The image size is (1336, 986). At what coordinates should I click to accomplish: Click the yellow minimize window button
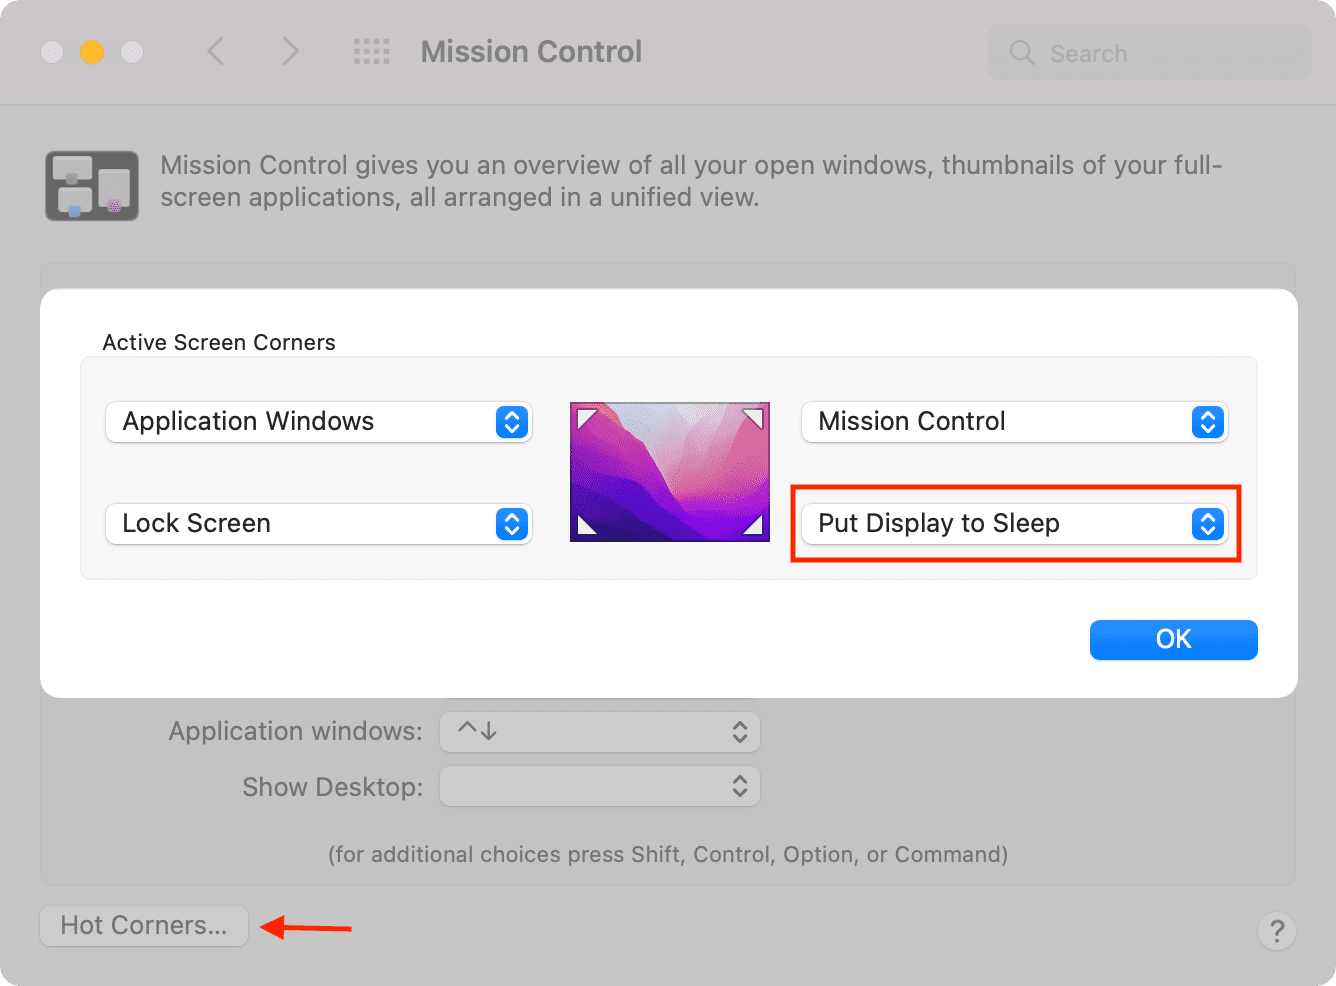92,52
